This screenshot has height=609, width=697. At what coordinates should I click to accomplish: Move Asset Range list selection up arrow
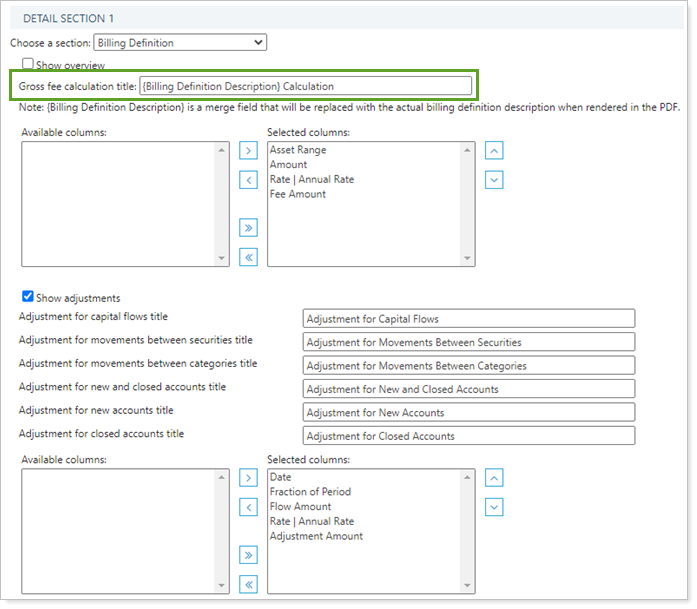click(494, 151)
